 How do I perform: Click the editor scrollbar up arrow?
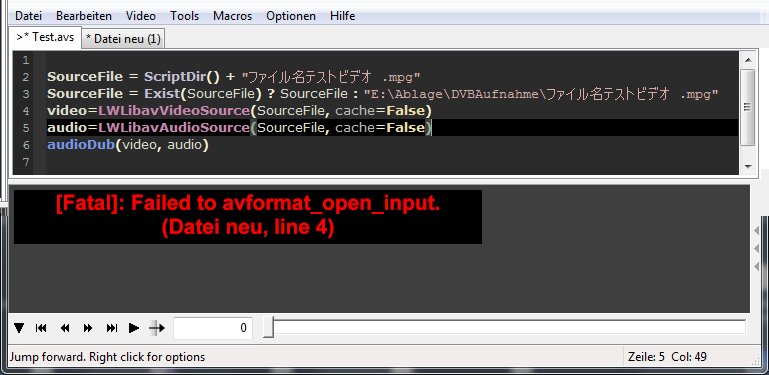(x=747, y=60)
